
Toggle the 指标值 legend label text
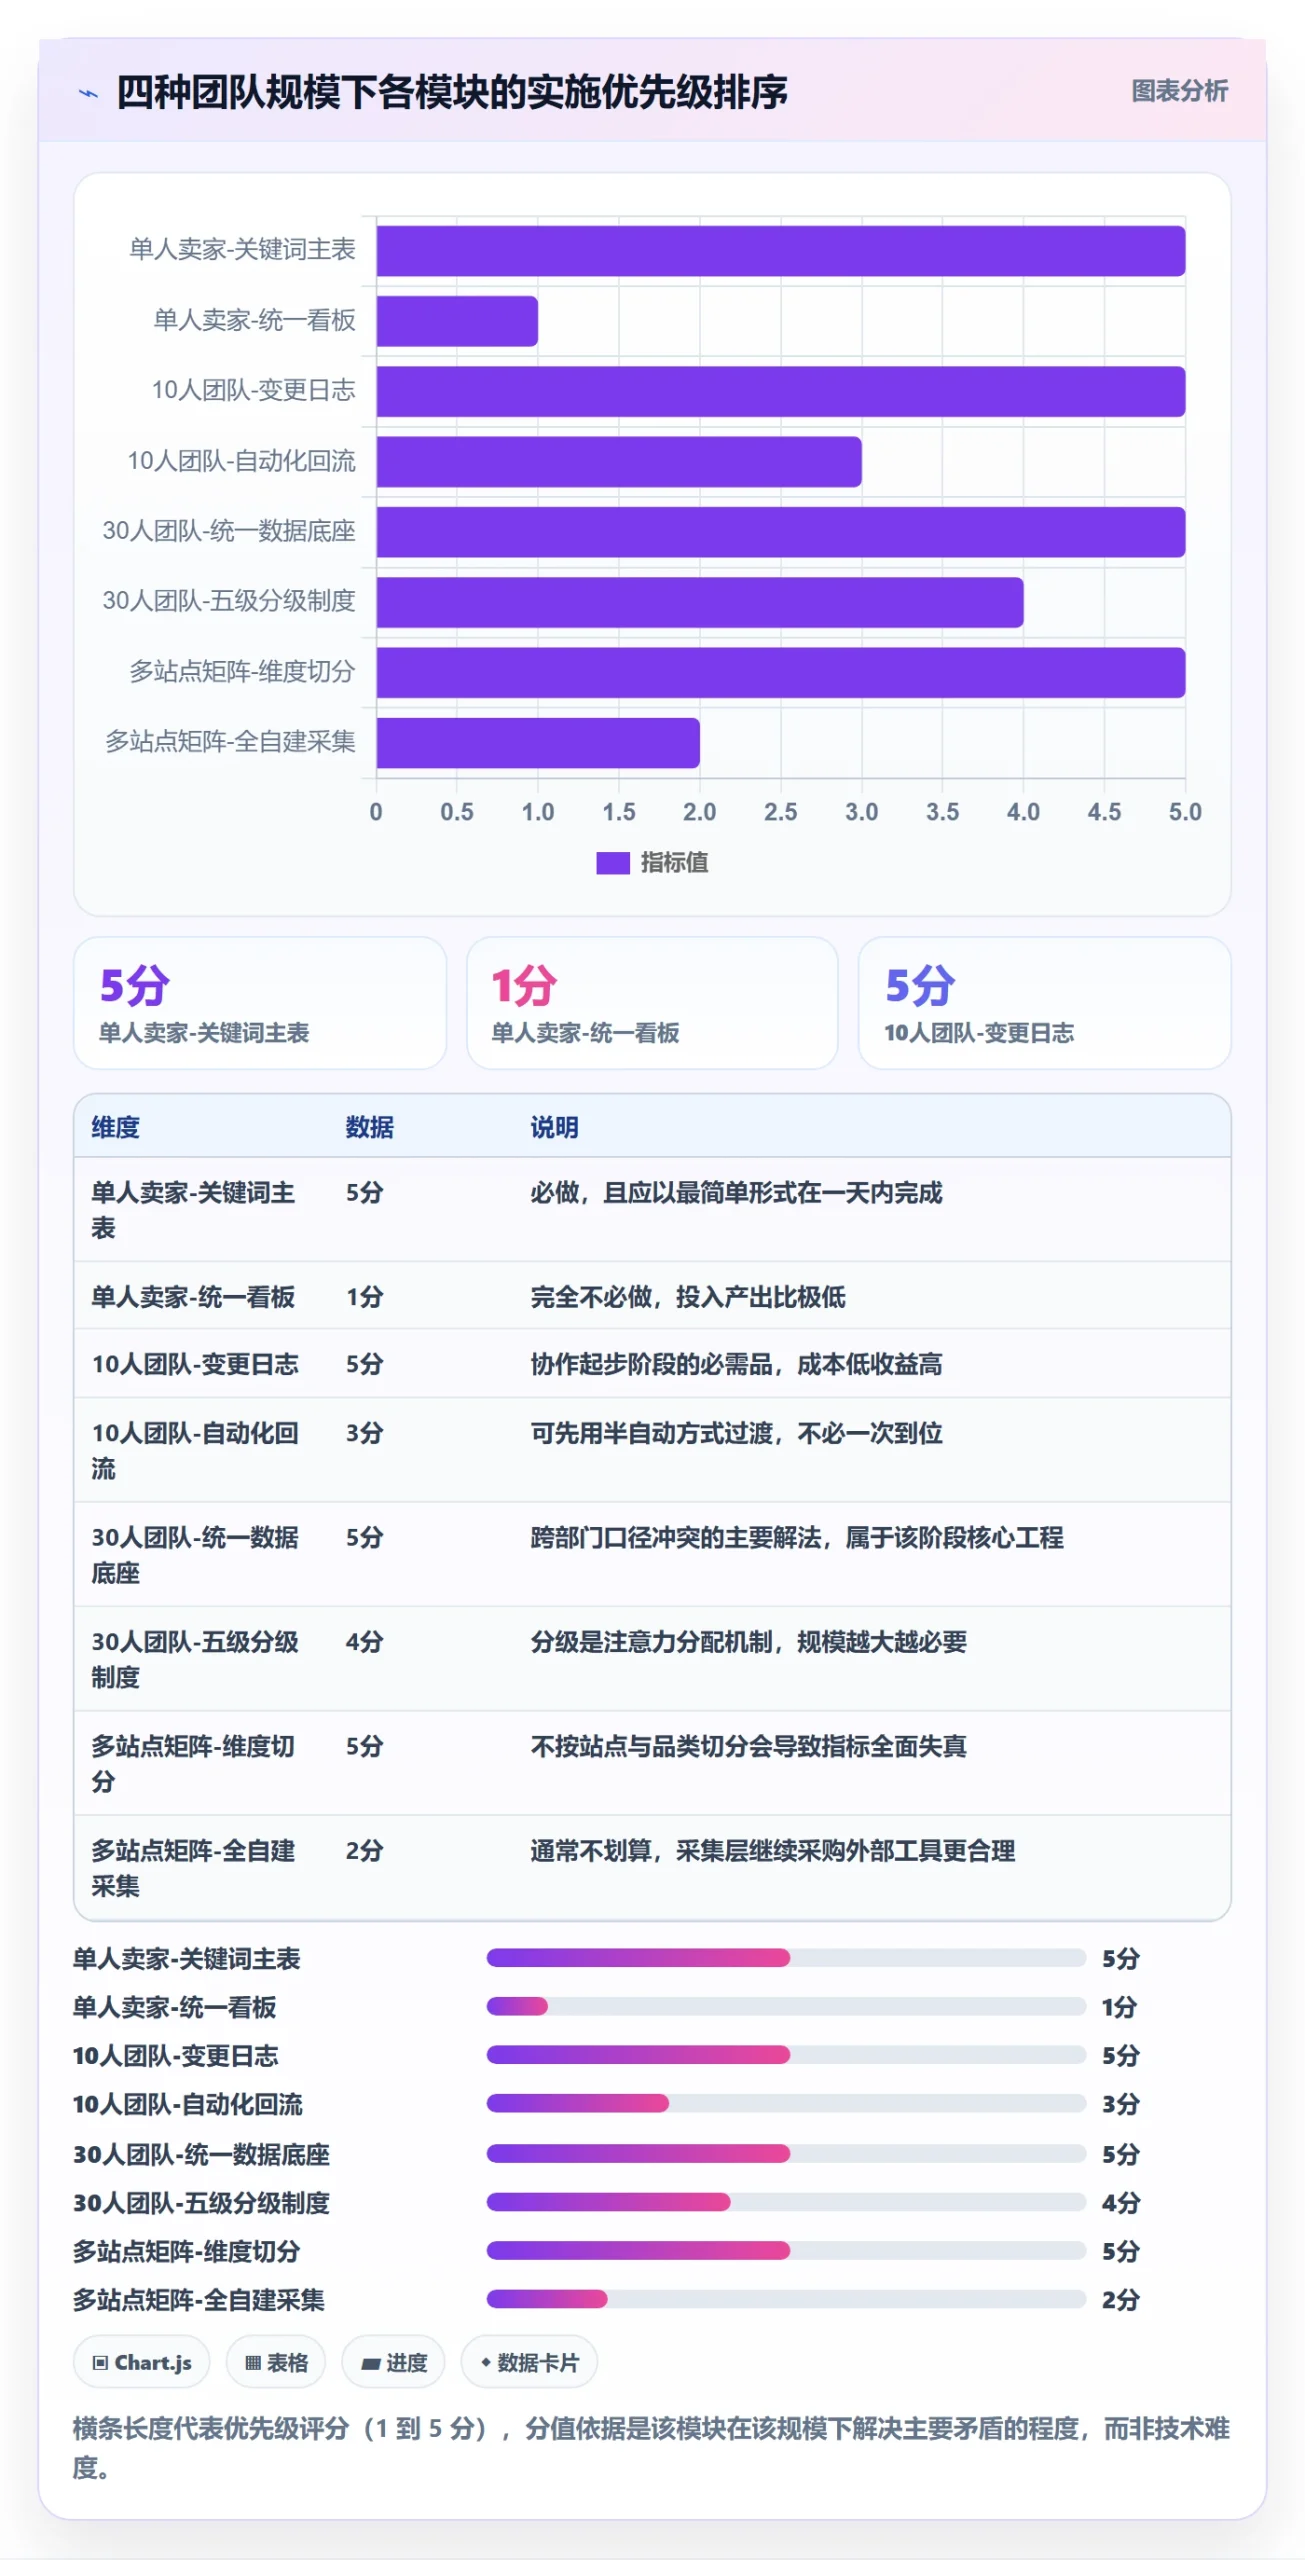pyautogui.click(x=675, y=863)
